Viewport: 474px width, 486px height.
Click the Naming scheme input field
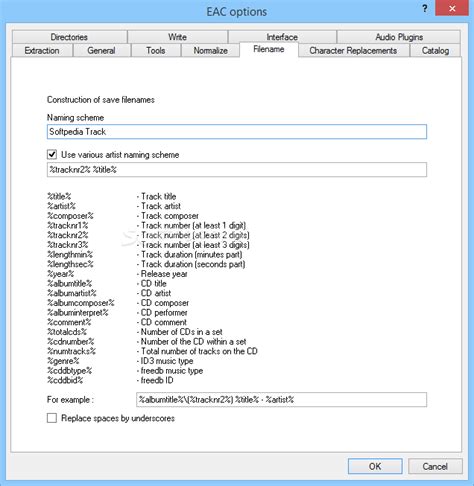237,132
